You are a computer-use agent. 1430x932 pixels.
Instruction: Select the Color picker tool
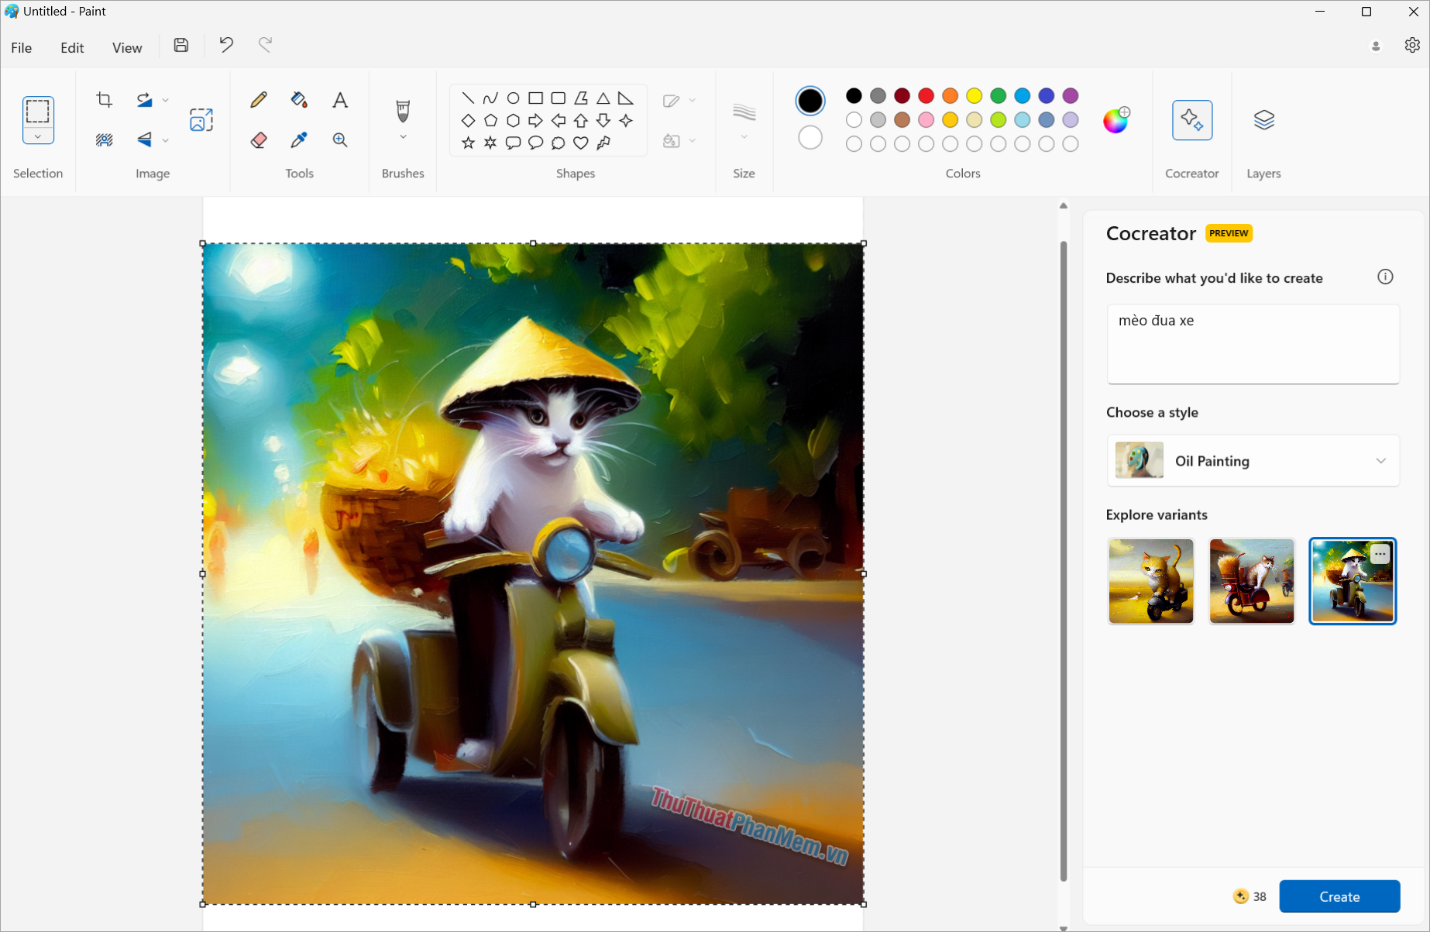click(298, 139)
